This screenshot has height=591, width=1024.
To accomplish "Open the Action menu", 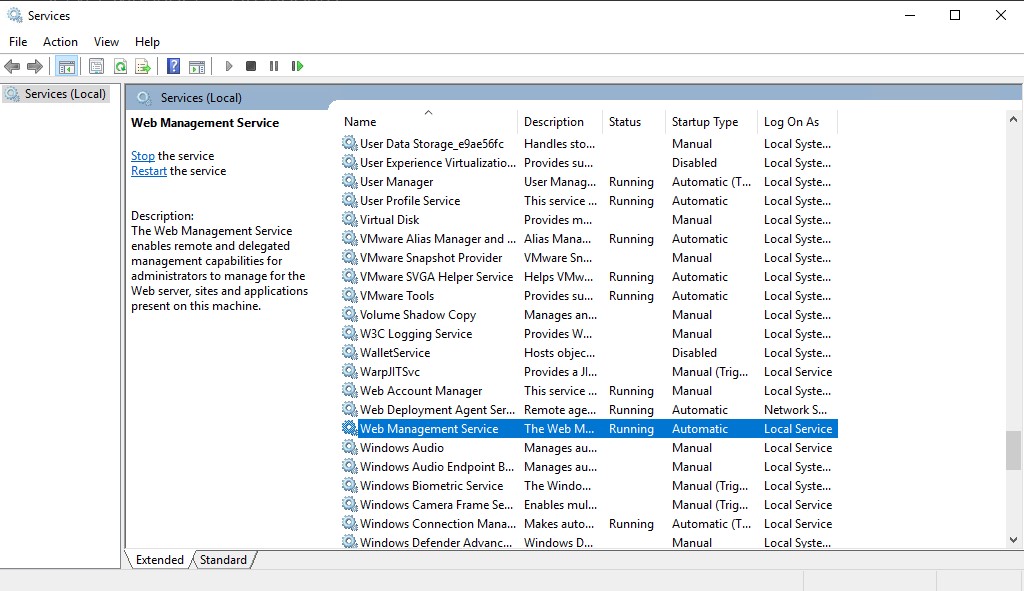I will tap(60, 42).
